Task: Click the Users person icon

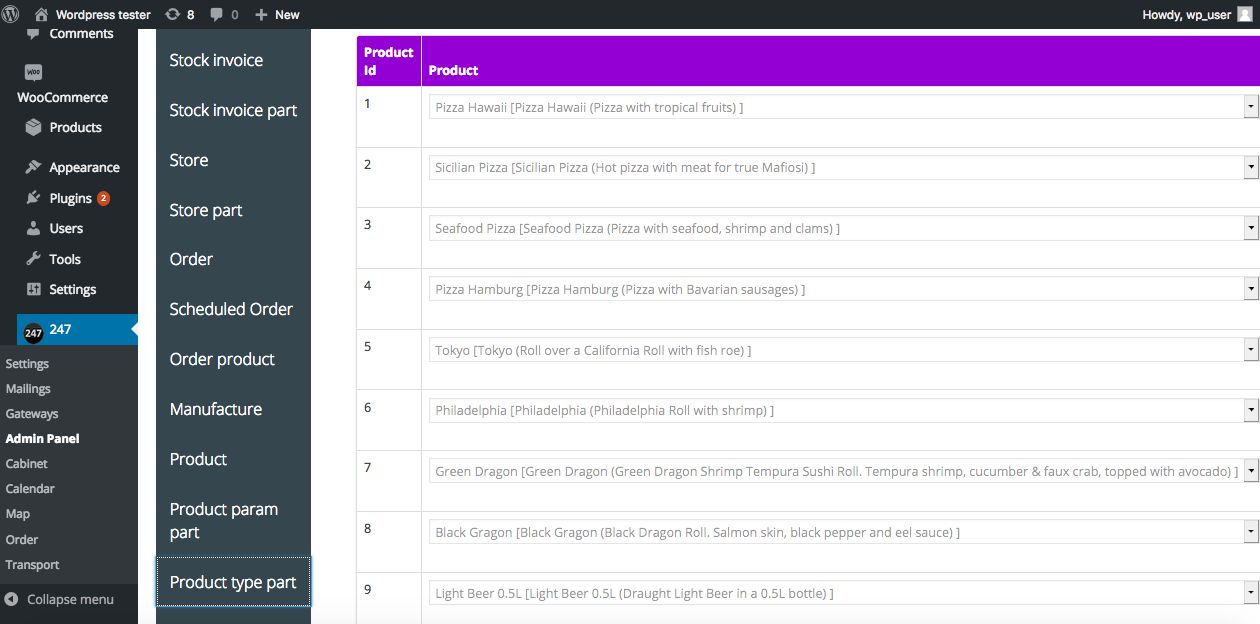Action: tap(34, 228)
